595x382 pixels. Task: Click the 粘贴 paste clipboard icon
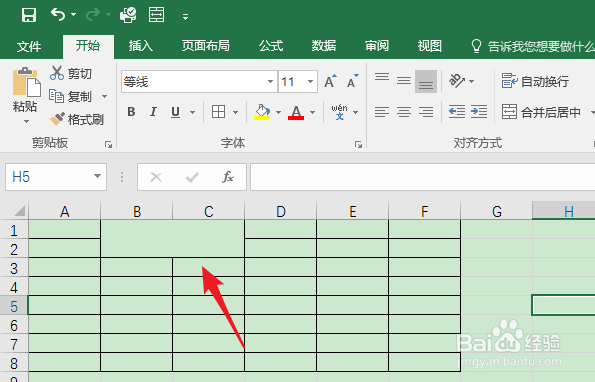click(26, 82)
